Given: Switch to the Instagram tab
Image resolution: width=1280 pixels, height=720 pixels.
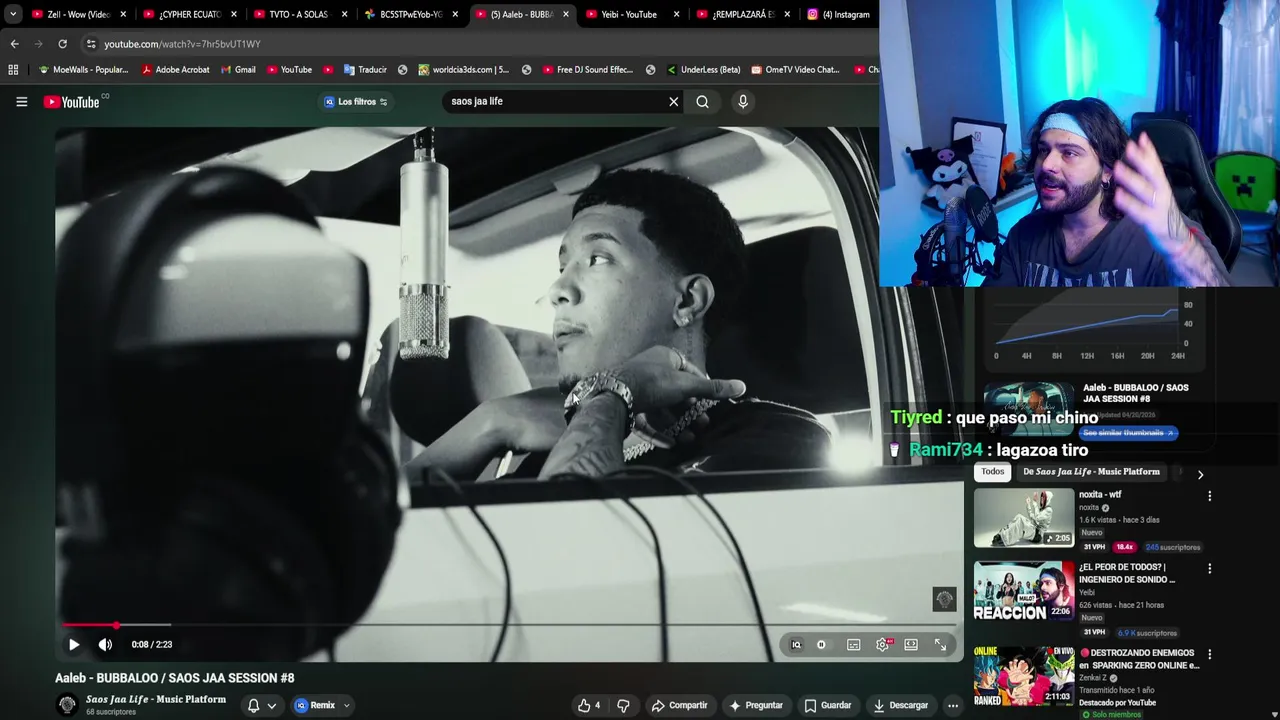Looking at the screenshot, I should (838, 14).
